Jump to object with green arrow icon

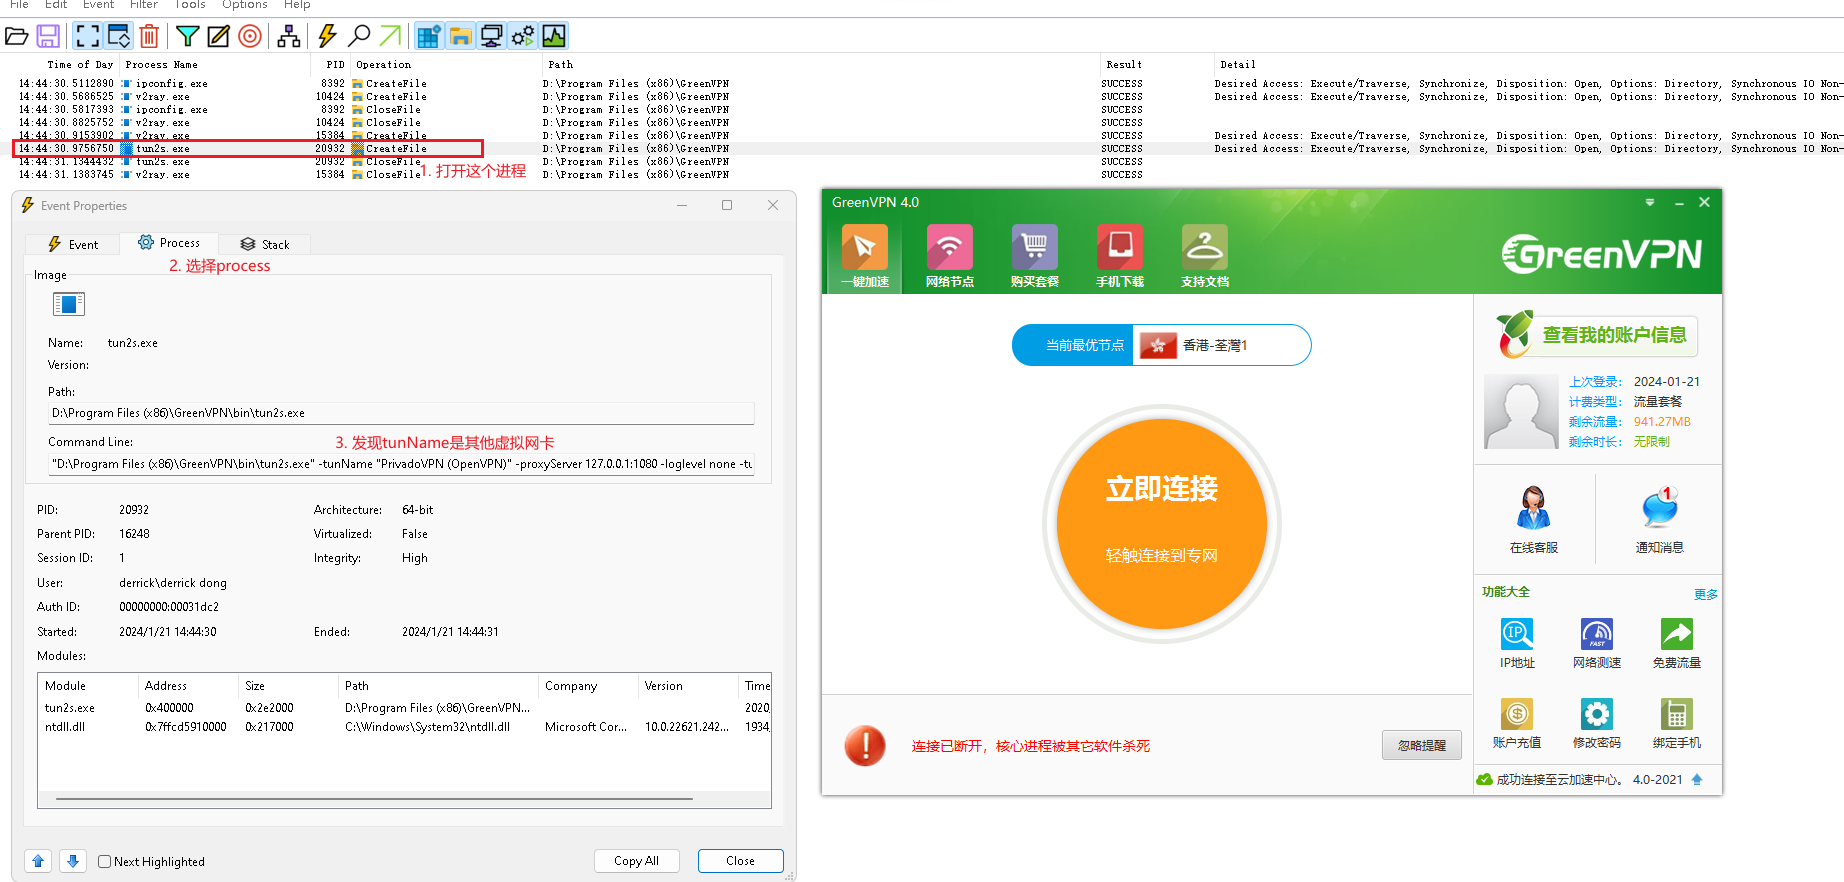pos(390,37)
